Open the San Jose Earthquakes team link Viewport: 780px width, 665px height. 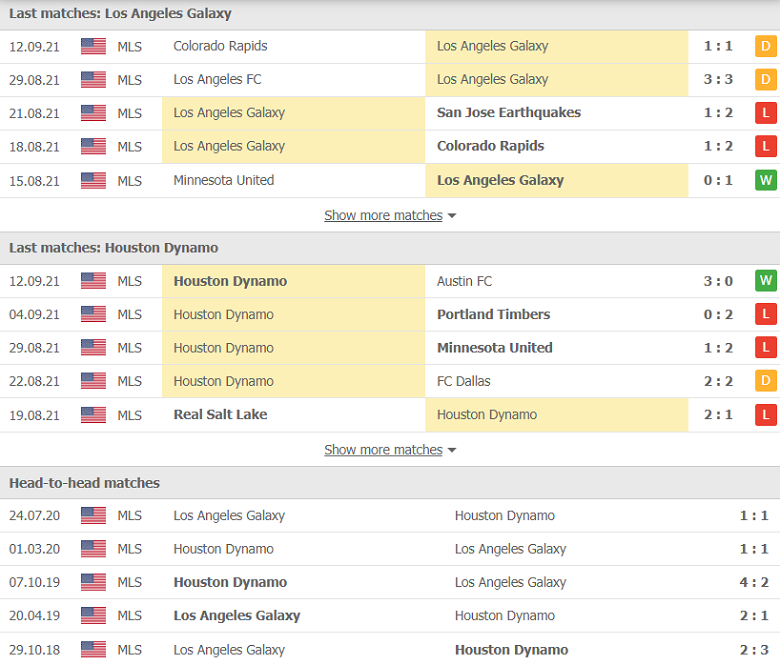click(509, 113)
